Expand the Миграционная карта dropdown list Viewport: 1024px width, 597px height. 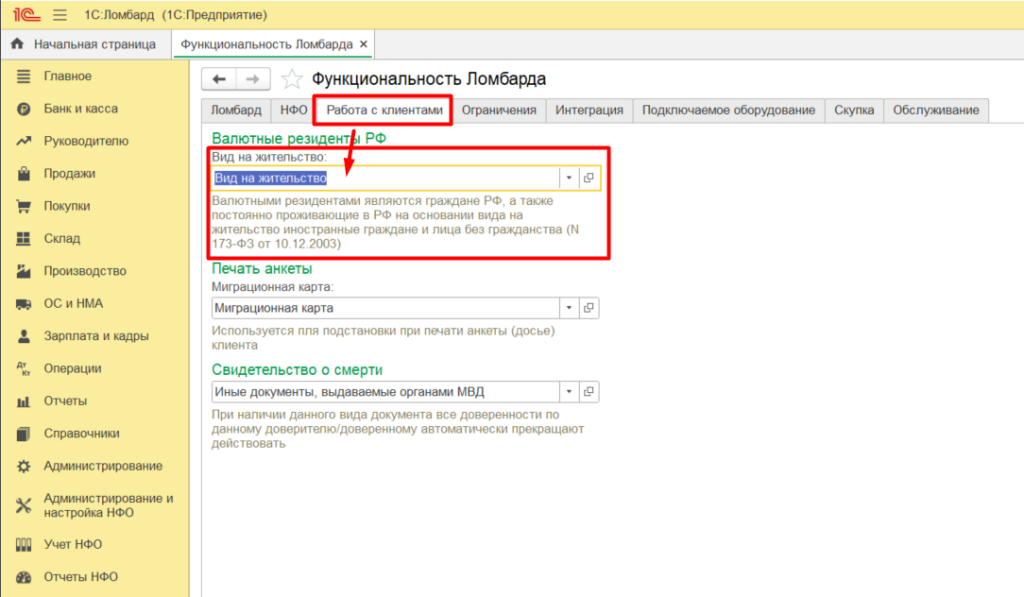(568, 308)
